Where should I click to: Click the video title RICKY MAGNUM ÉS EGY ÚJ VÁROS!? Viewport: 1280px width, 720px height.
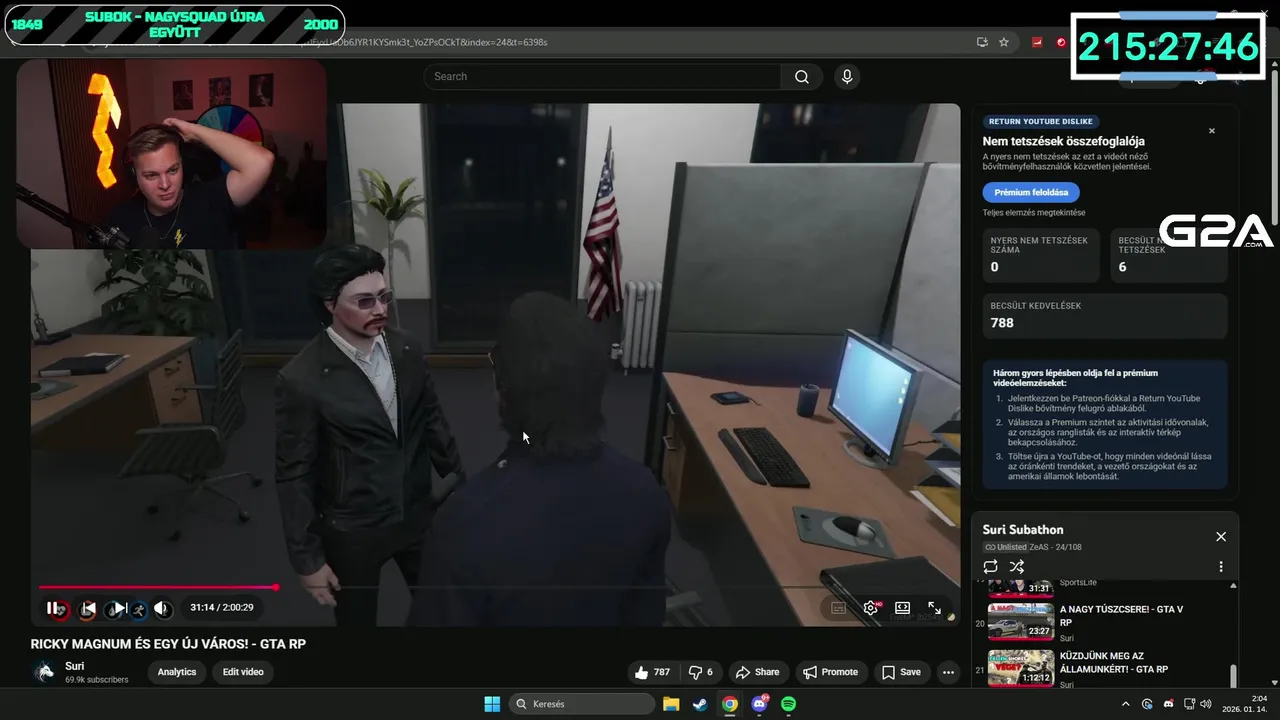pyautogui.click(x=168, y=644)
